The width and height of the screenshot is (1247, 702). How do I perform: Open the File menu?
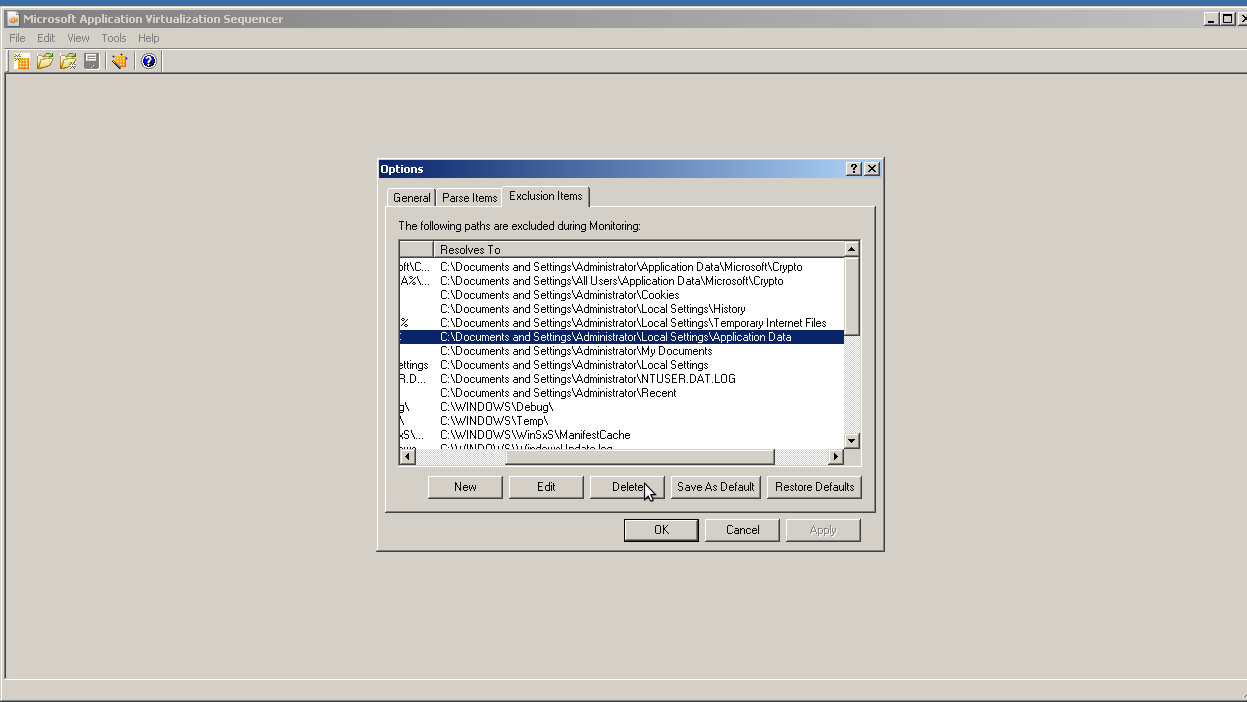18,38
